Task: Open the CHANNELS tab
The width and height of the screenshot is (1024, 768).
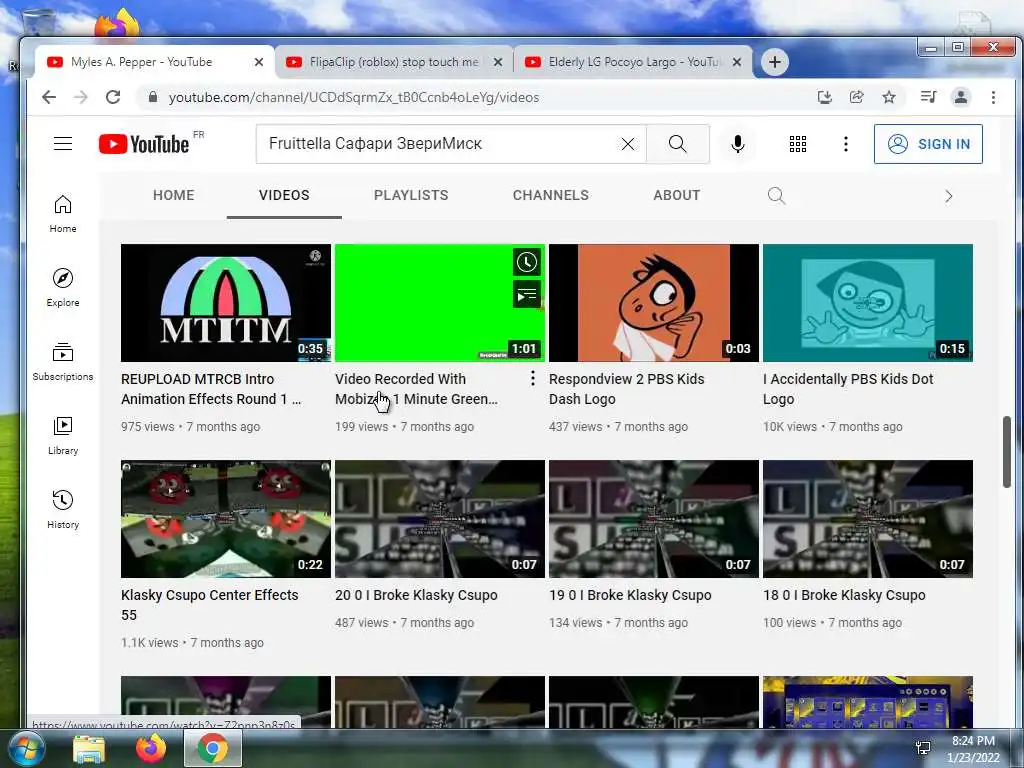Action: click(x=551, y=195)
